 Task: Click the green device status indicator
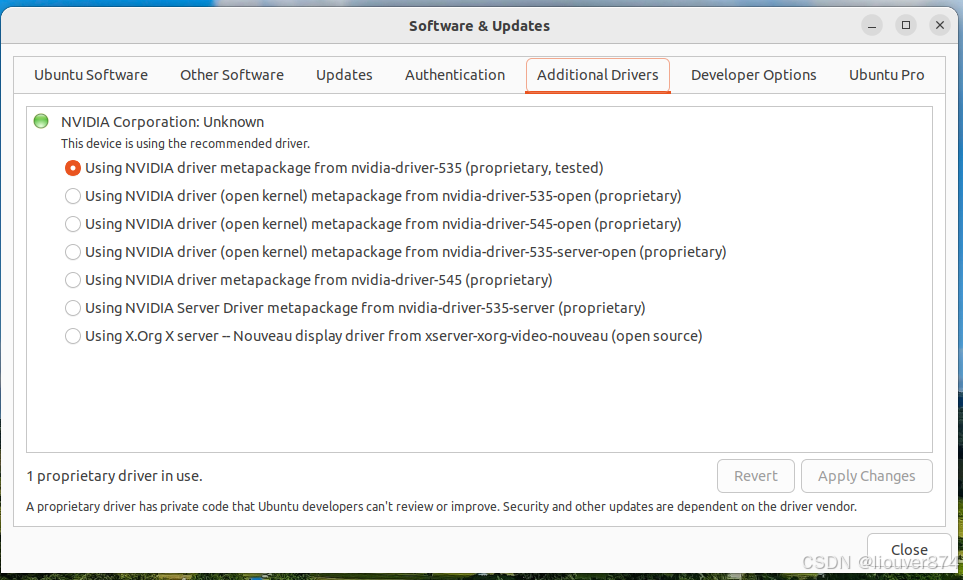coord(41,121)
